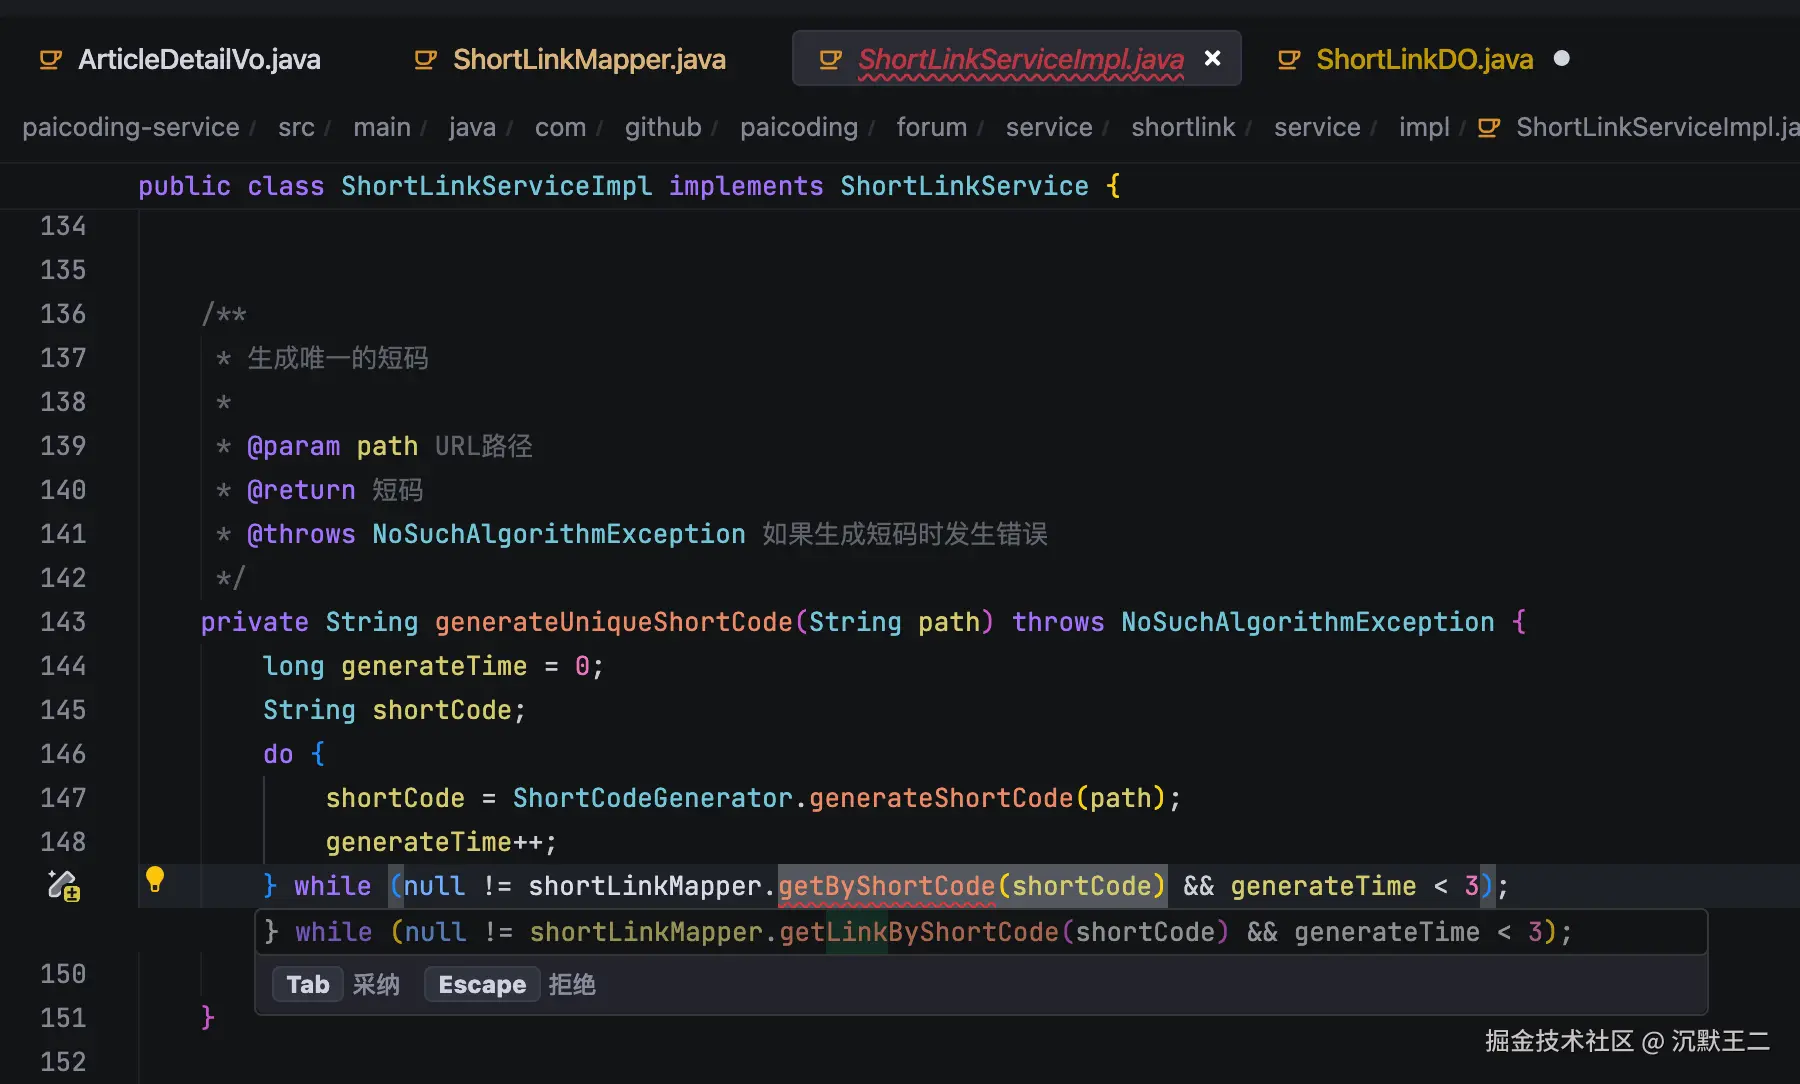Screen dimensions: 1800x1084
Task: Open the ShortLinkDO.java tab
Action: coord(1424,60)
